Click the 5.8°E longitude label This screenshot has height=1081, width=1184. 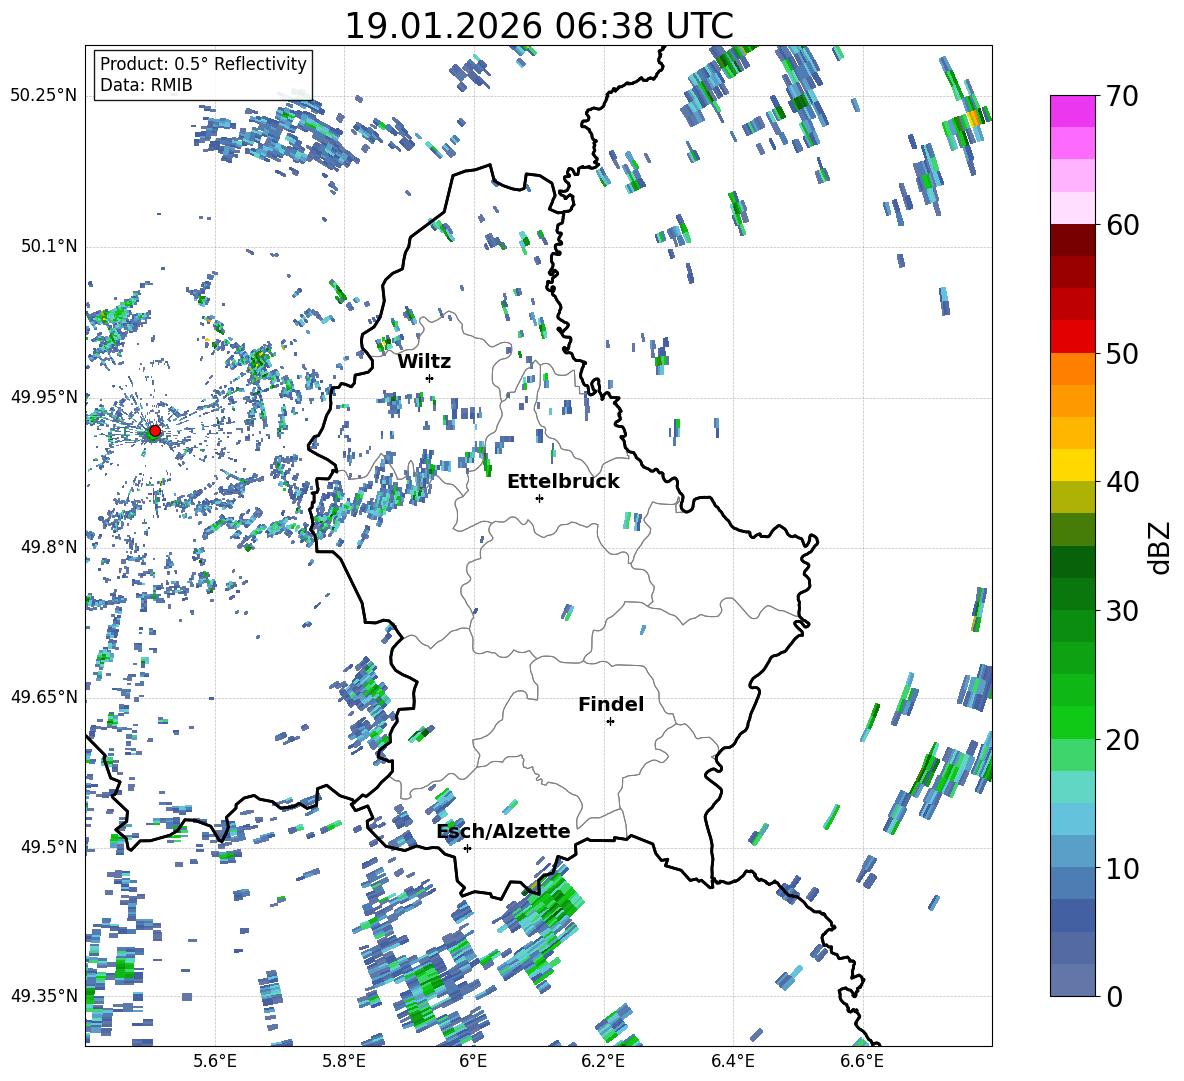pos(344,1061)
